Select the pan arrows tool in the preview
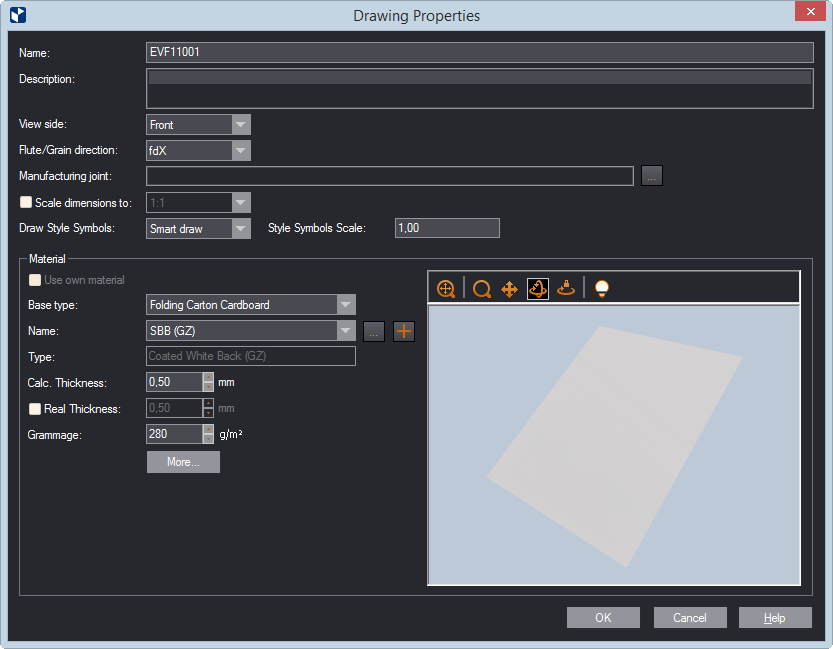The height and width of the screenshot is (649, 833). pos(509,289)
